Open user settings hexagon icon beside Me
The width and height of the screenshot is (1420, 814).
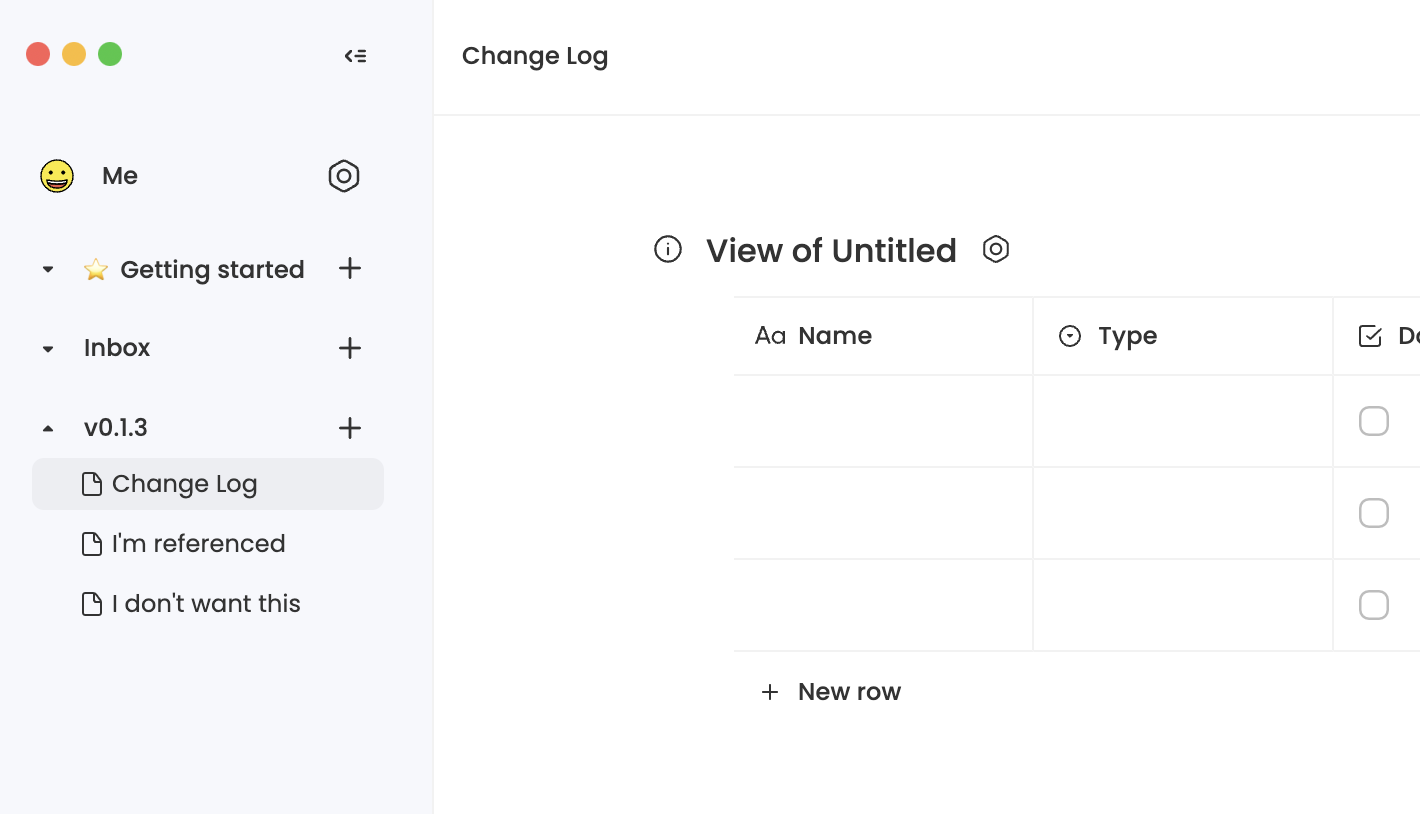(344, 176)
